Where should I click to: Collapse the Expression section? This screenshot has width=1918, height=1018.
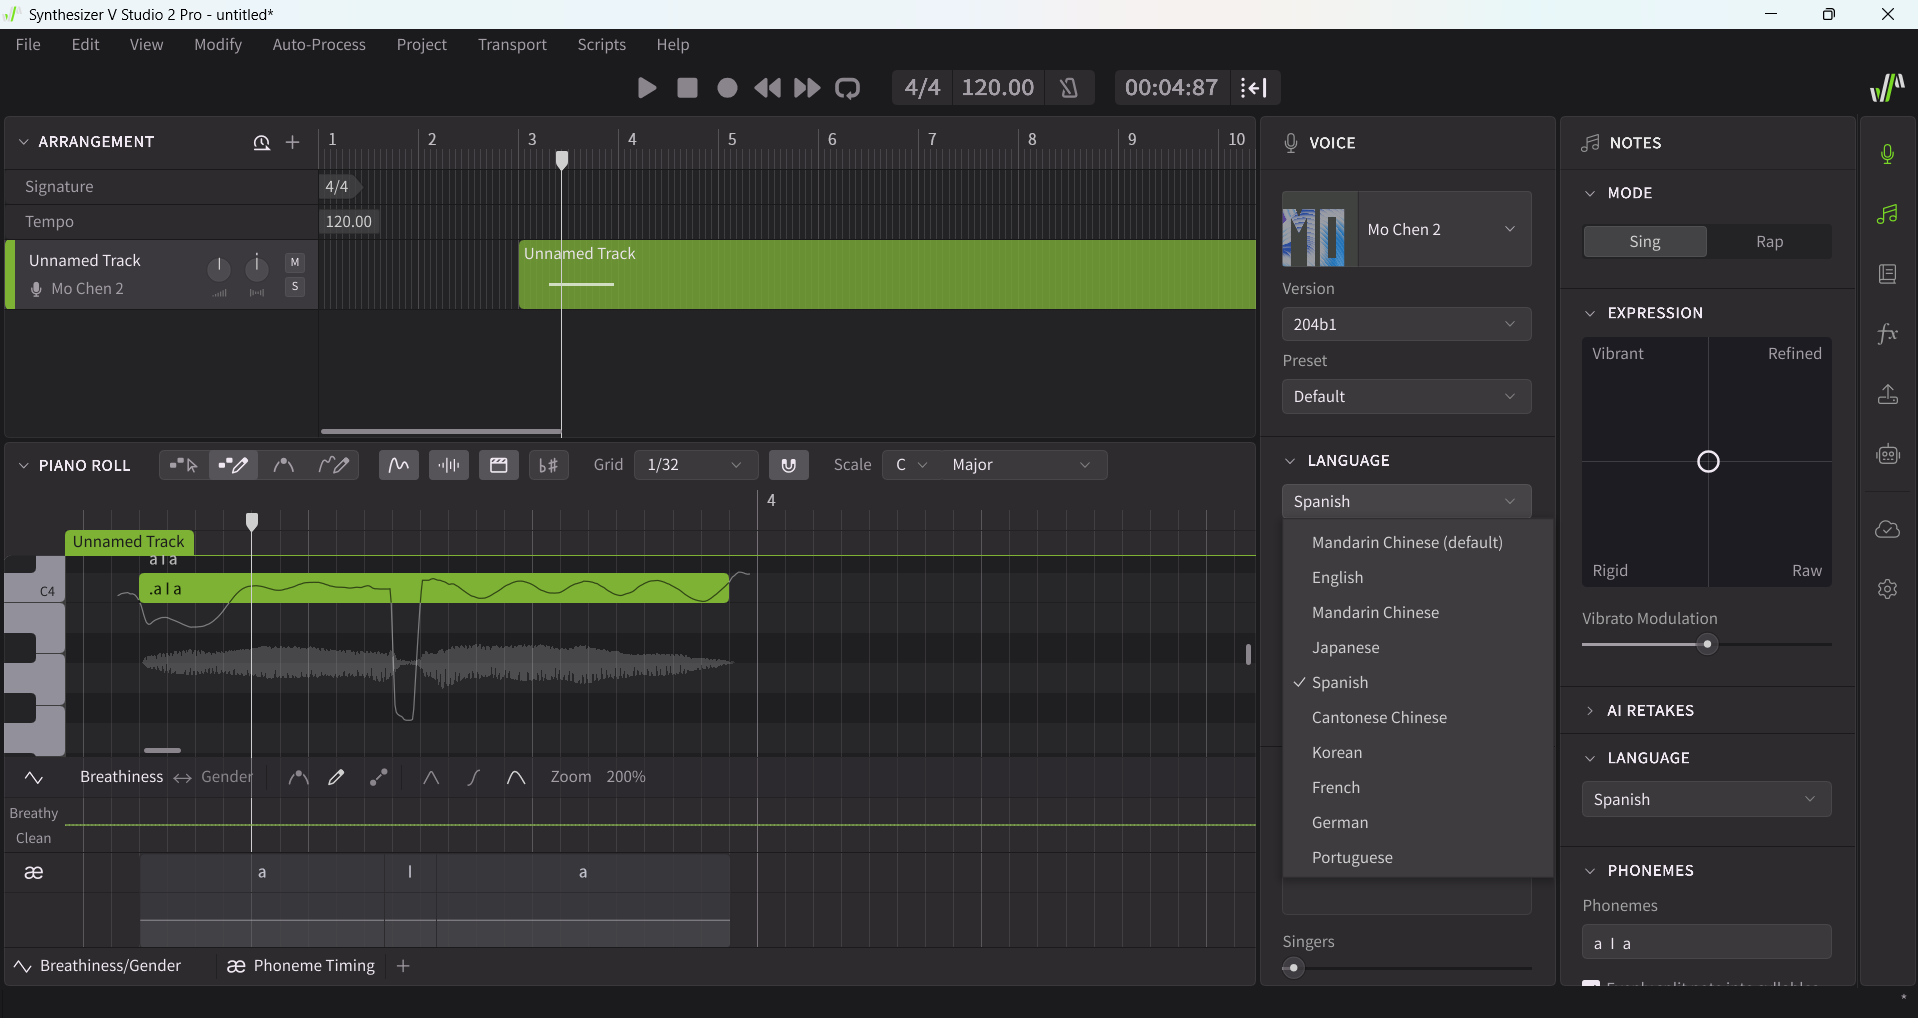(1590, 313)
